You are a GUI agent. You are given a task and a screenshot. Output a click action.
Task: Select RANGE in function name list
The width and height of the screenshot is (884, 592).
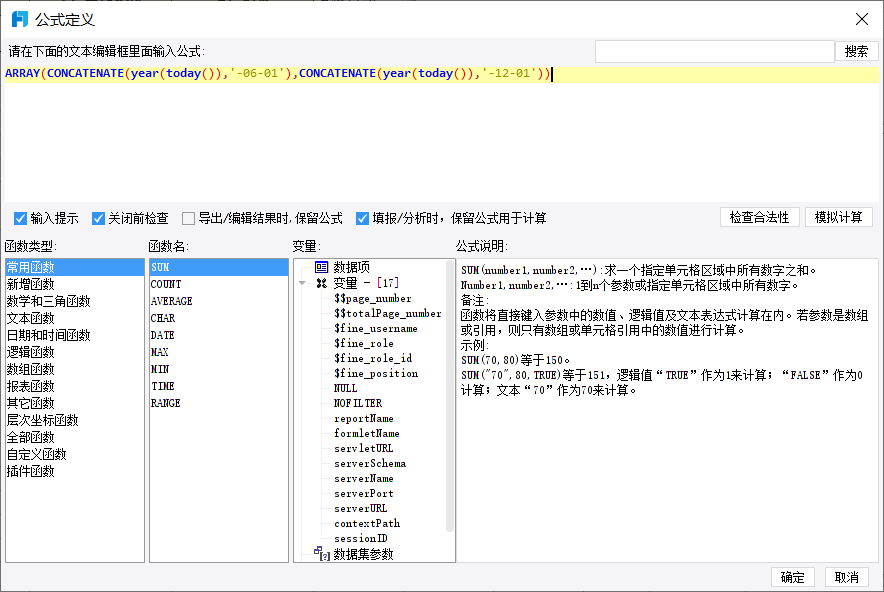coord(219,403)
